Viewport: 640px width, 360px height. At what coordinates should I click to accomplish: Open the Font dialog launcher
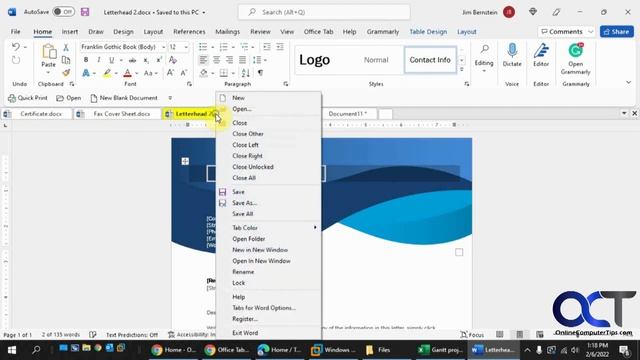[x=189, y=84]
